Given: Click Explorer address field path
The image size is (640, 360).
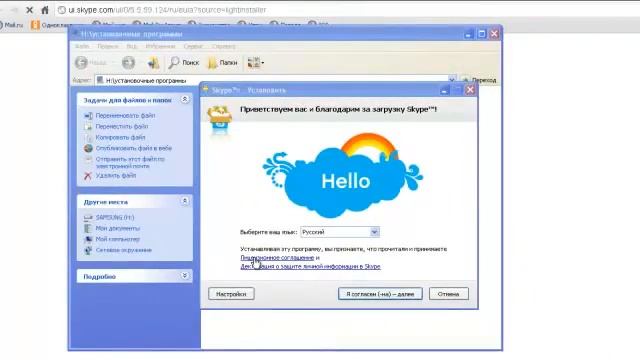Looking at the screenshot, I should coord(146,80).
